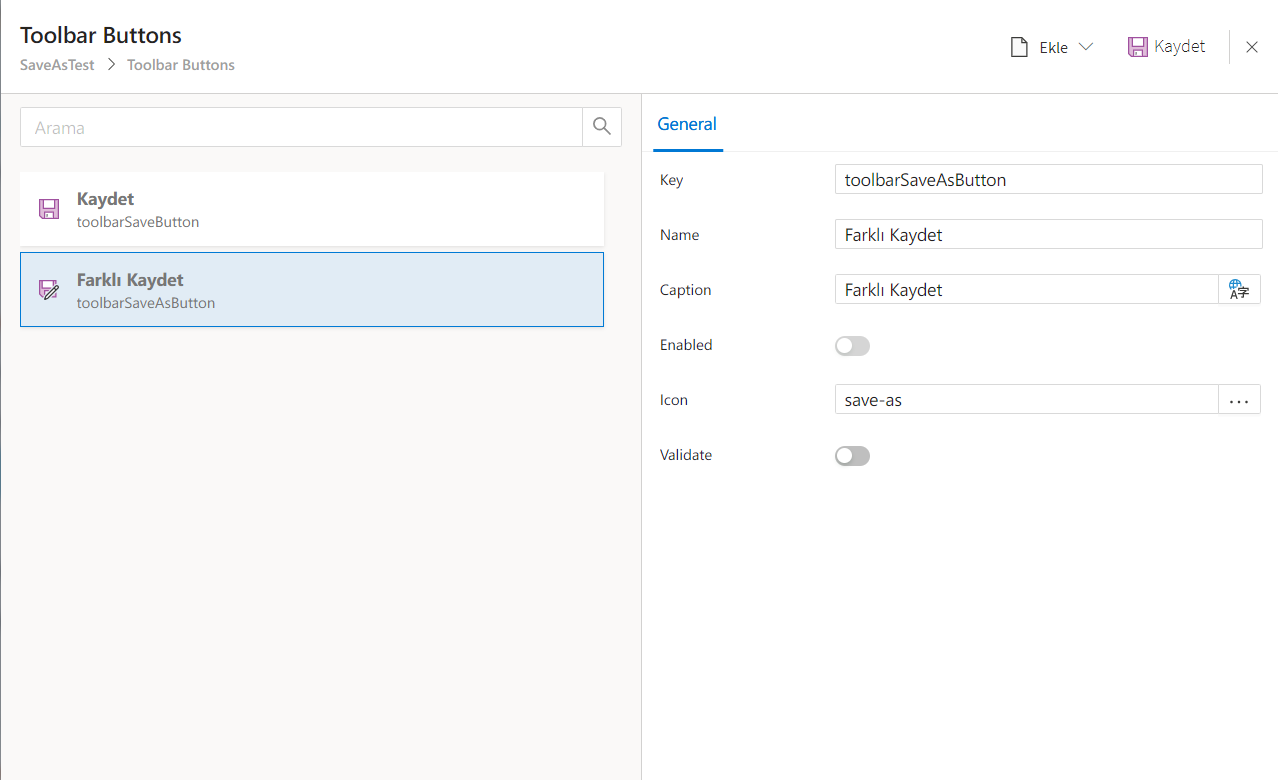Screen dimensions: 1278x780
Task: Expand the Ekle dropdown chevron
Action: 1086,47
